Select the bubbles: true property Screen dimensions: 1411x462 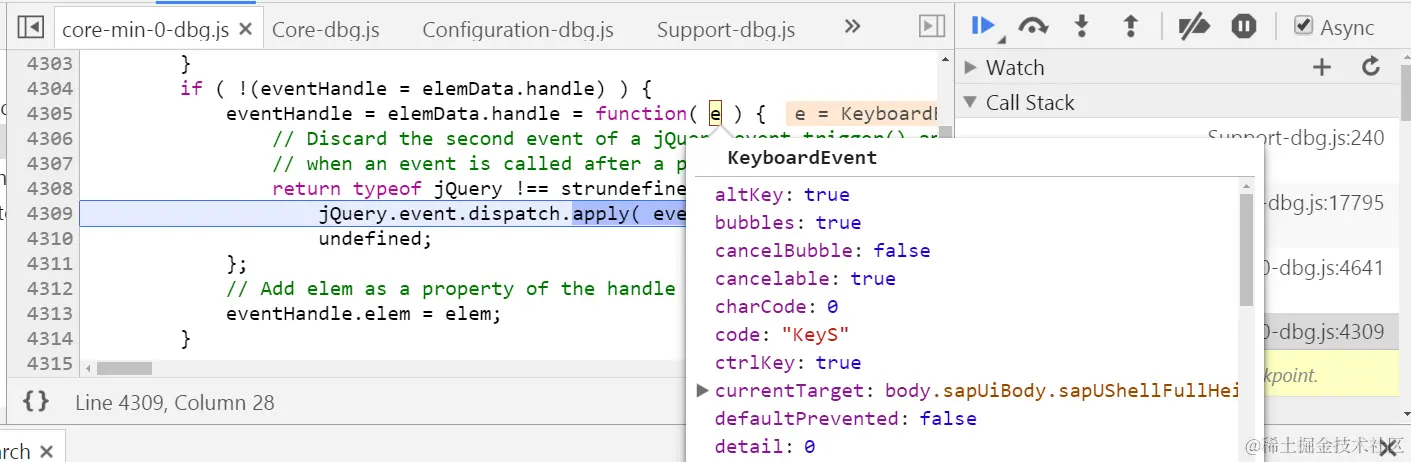[788, 222]
